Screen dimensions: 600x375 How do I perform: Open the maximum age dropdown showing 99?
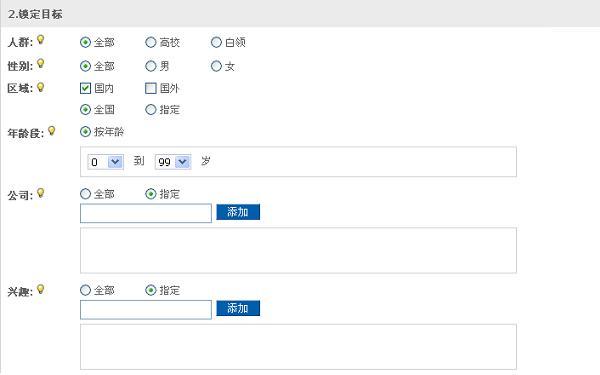pos(173,162)
